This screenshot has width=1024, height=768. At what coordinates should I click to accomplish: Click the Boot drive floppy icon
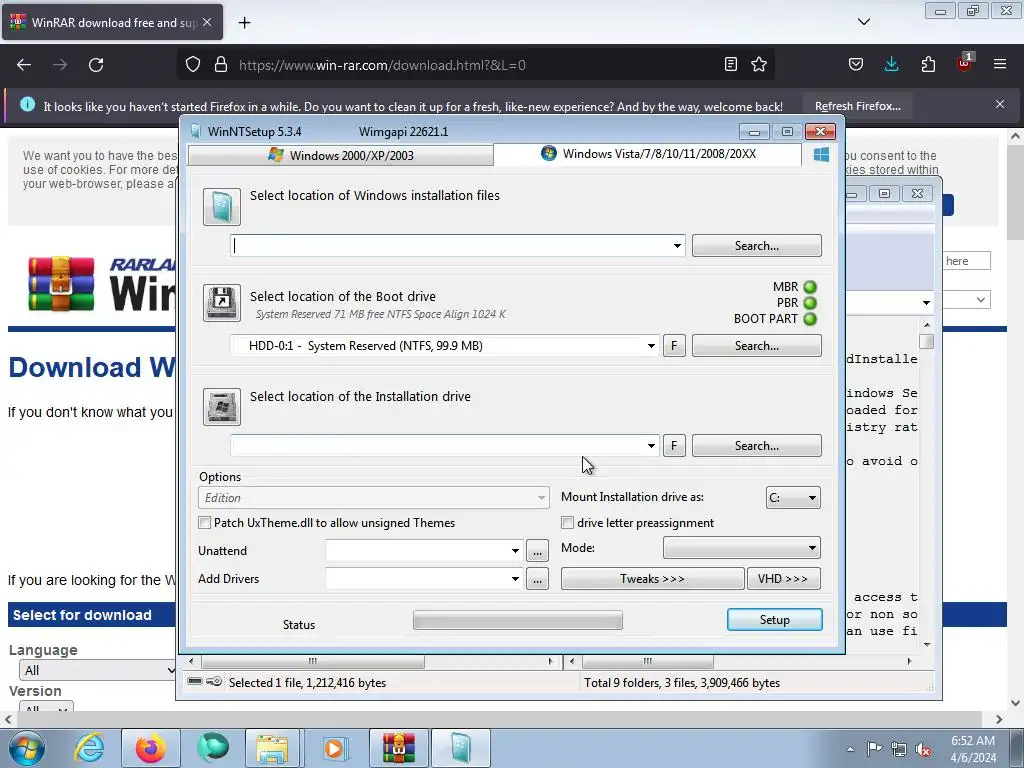coord(221,303)
